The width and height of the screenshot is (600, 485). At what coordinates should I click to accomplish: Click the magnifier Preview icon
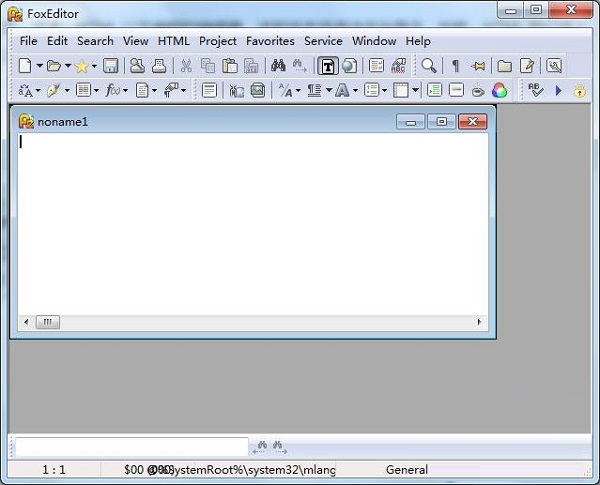(429, 66)
